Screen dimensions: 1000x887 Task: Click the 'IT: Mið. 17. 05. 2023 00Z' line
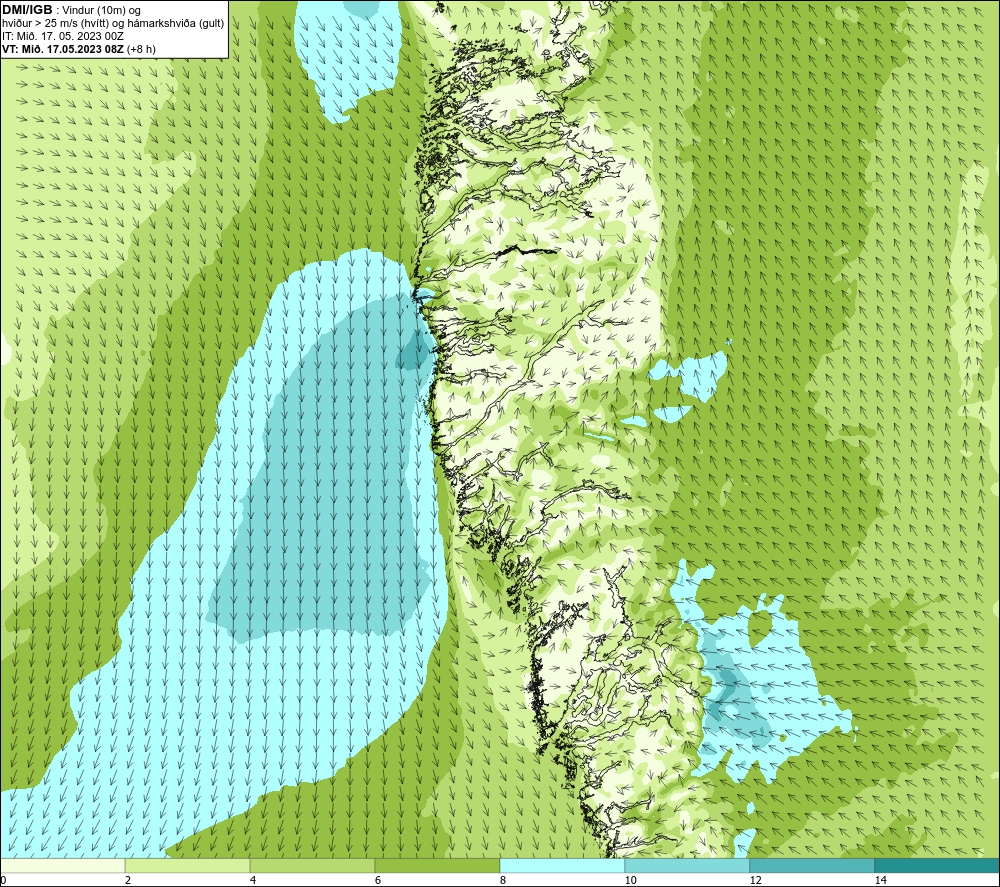[62, 36]
